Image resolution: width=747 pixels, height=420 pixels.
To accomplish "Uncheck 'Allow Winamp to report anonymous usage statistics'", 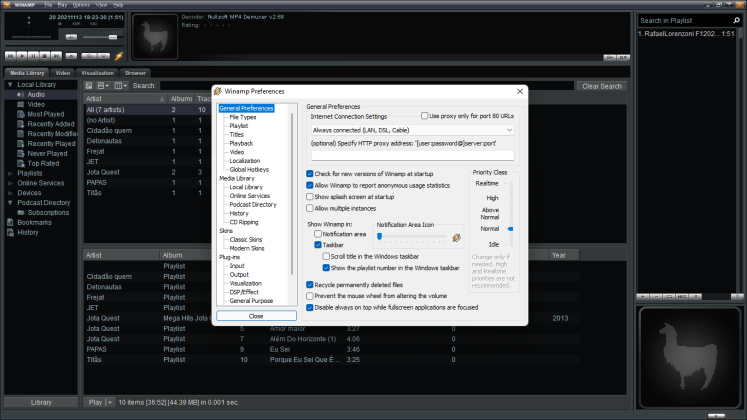I will tap(310, 185).
